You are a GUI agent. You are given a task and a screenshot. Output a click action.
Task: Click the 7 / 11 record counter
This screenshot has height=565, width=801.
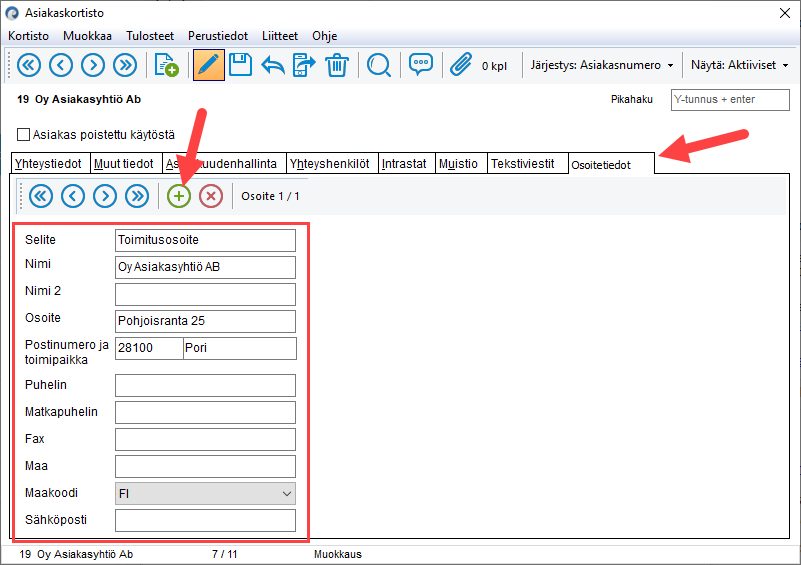[225, 554]
